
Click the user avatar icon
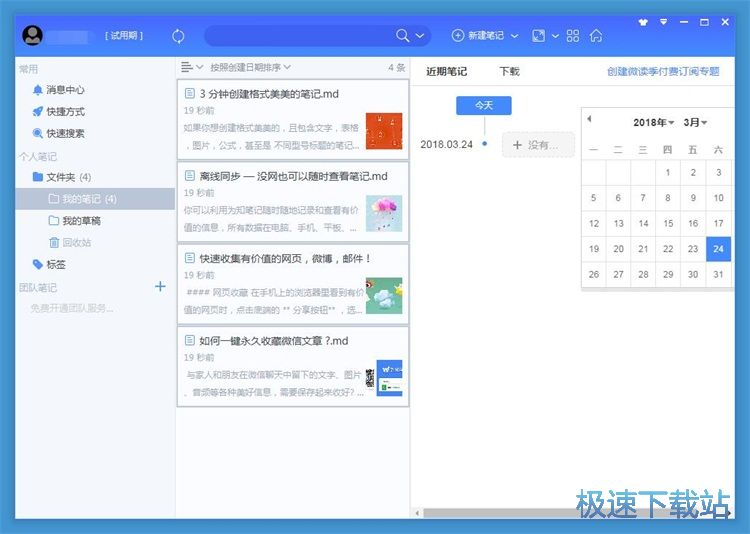point(32,35)
